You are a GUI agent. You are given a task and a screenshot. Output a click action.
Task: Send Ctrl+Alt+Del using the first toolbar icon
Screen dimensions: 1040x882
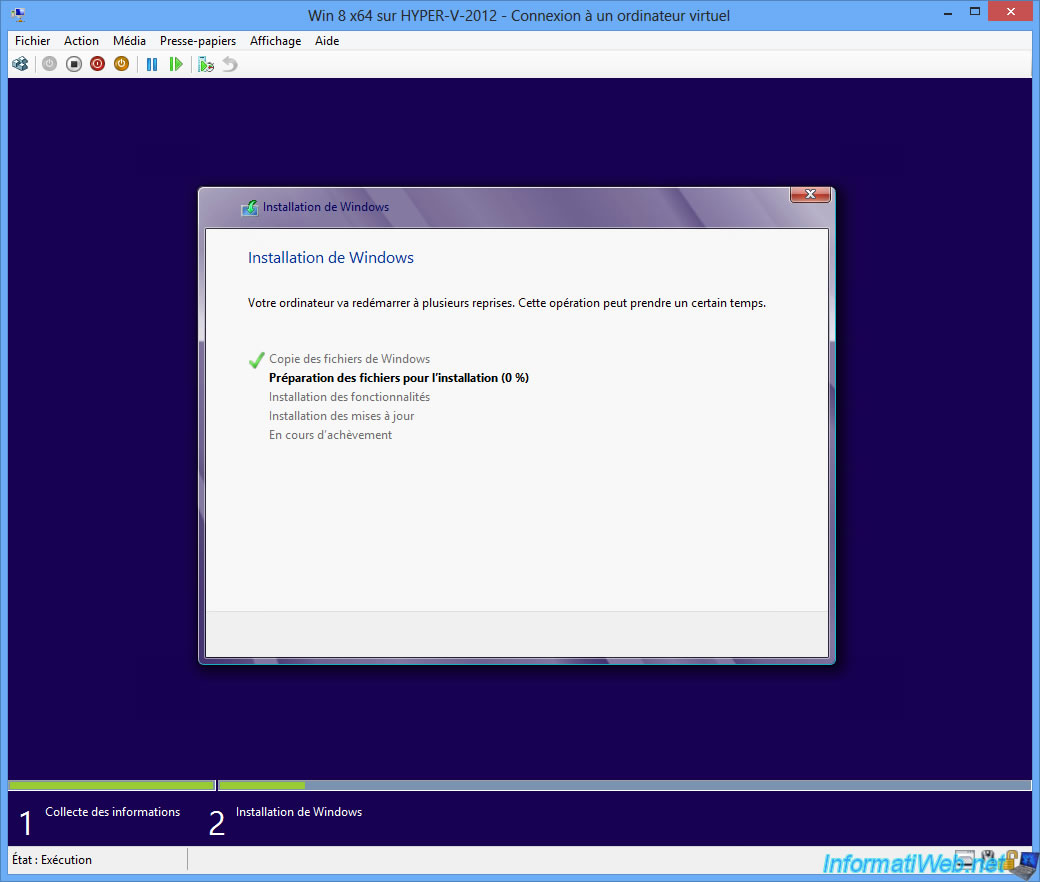[21, 64]
